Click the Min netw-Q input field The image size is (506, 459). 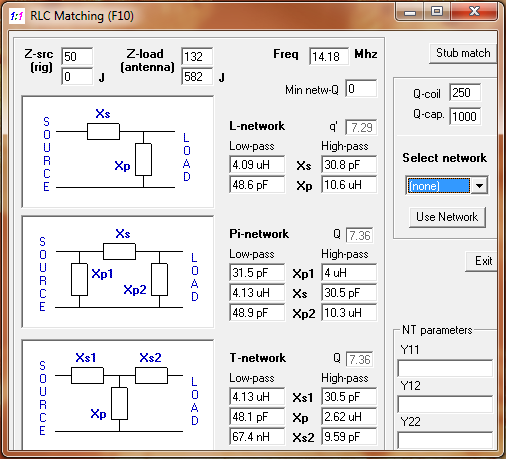click(x=361, y=89)
